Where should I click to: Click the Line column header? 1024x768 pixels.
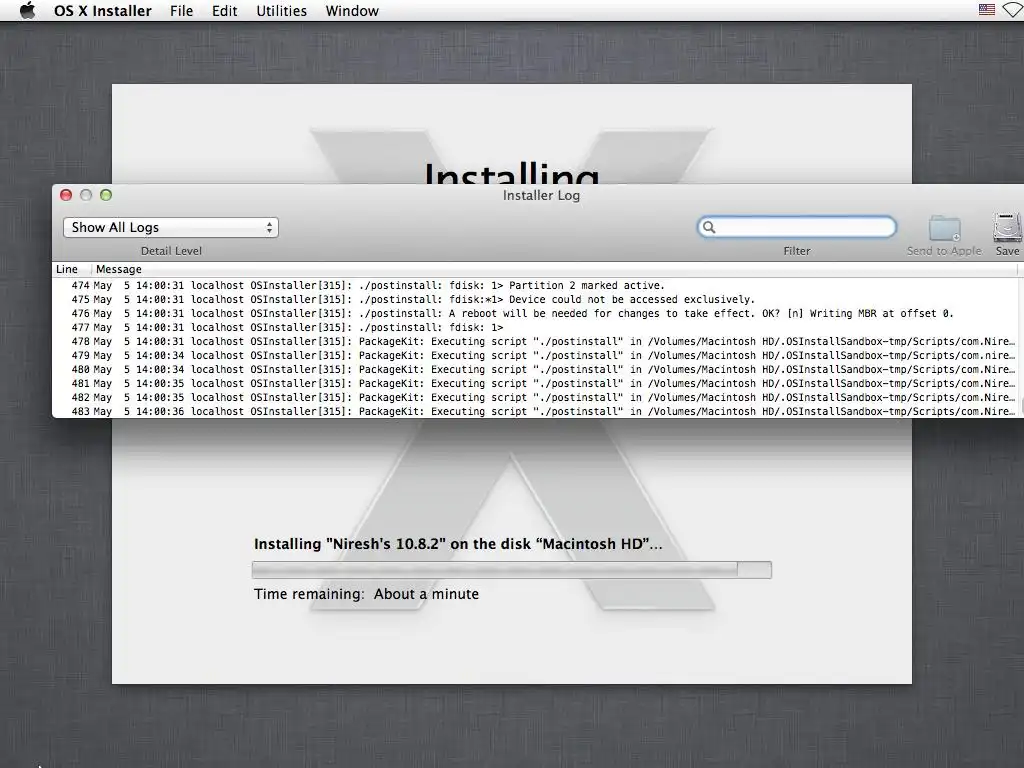(x=67, y=269)
